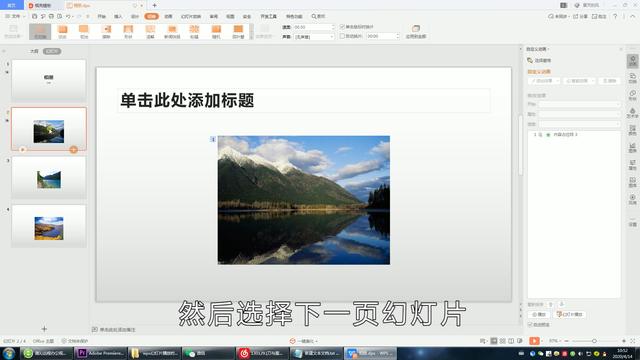This screenshot has height=360, width=640.
Task: Open the Developer Tools ribbon tab
Action: click(268, 16)
